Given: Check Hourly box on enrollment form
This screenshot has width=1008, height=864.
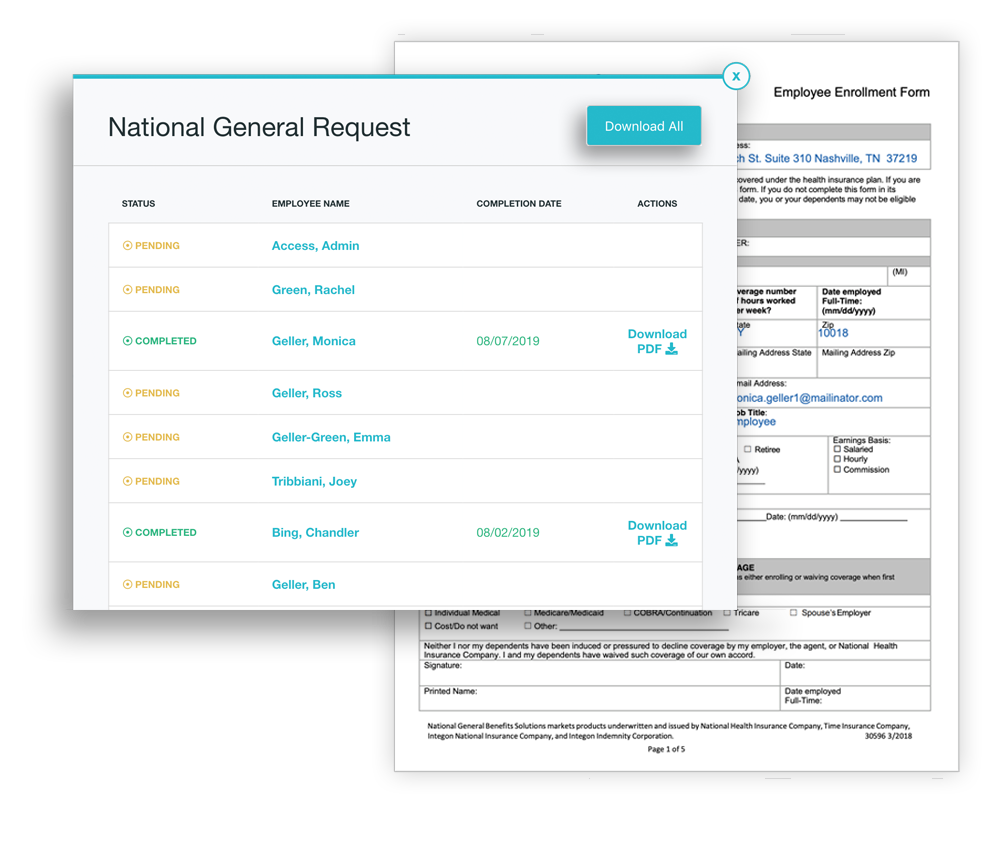Looking at the screenshot, I should (837, 459).
